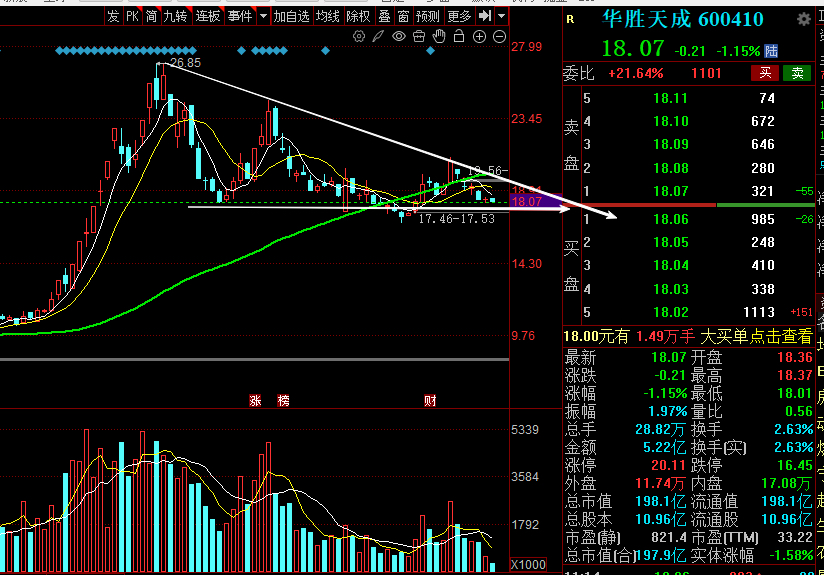This screenshot has width=824, height=575.
Task: Click 华胜天成 600410 stock title
Action: 683,20
